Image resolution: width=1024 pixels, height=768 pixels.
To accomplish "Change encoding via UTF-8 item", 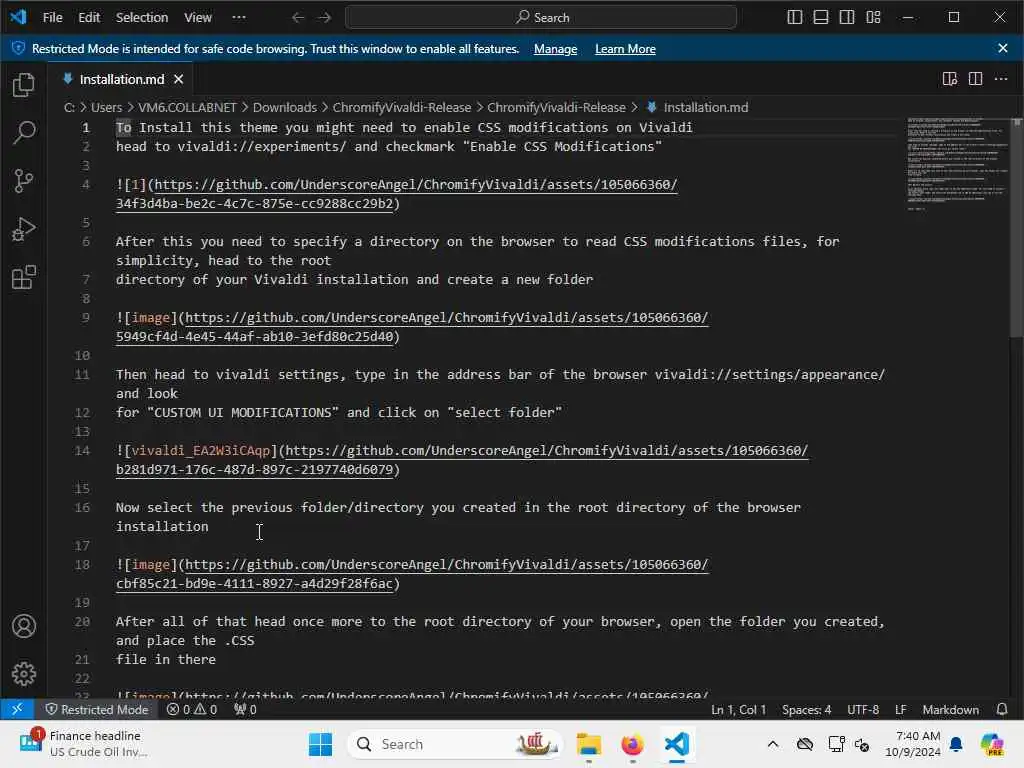I will (x=863, y=709).
